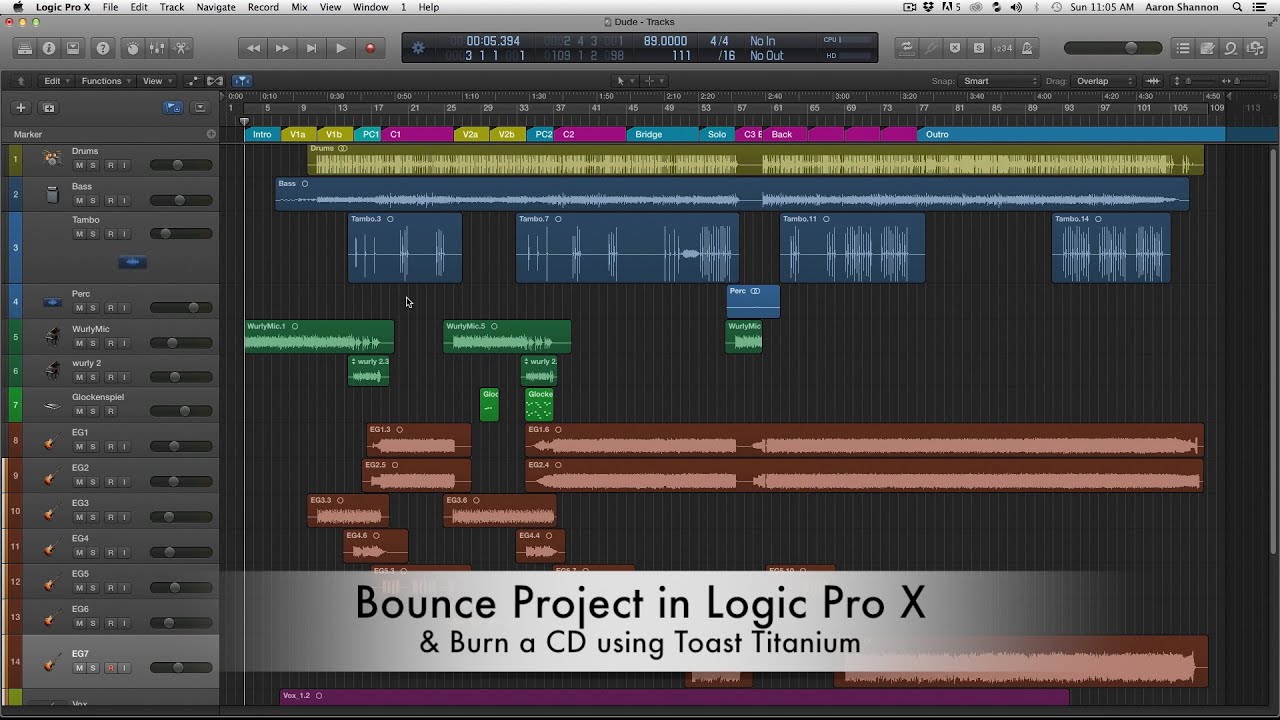The height and width of the screenshot is (720, 1280).
Task: Open the Library button in the control bar
Action: pyautogui.click(x=25, y=48)
